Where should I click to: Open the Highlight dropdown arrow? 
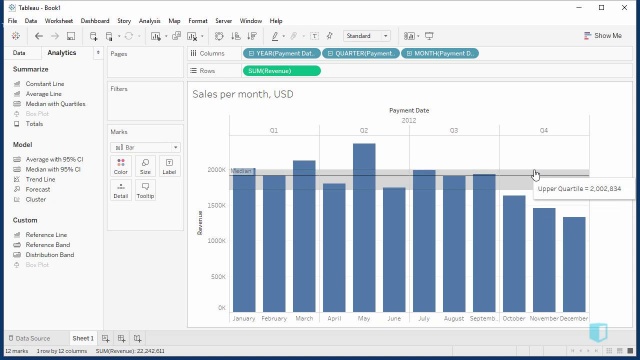tap(284, 36)
